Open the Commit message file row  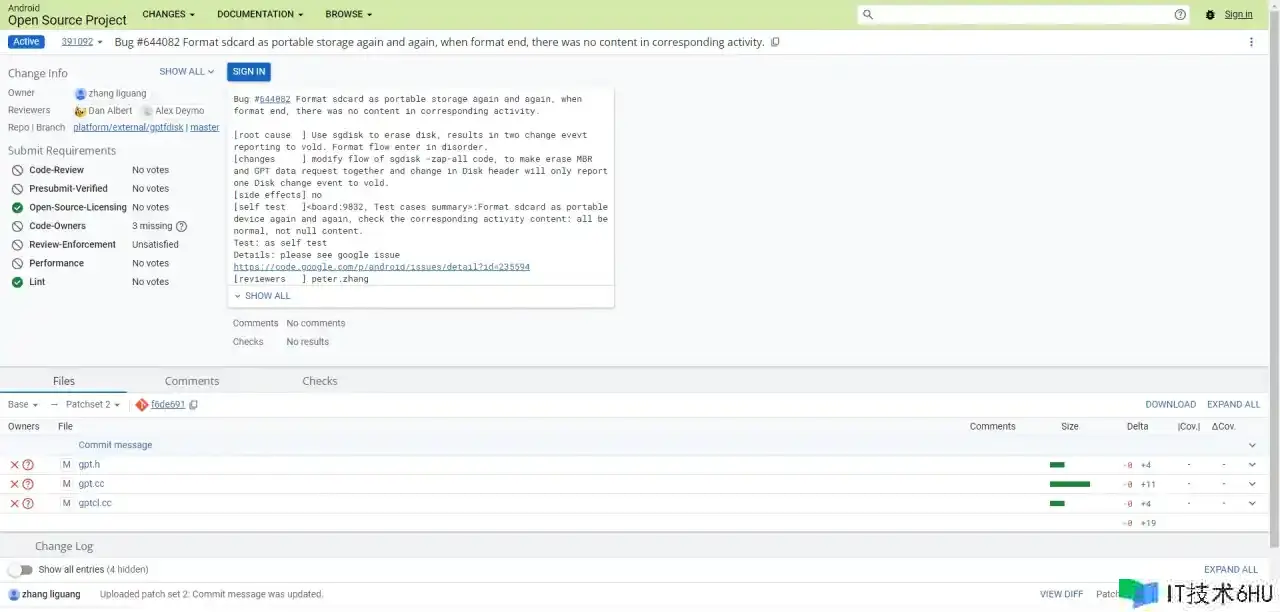point(115,445)
